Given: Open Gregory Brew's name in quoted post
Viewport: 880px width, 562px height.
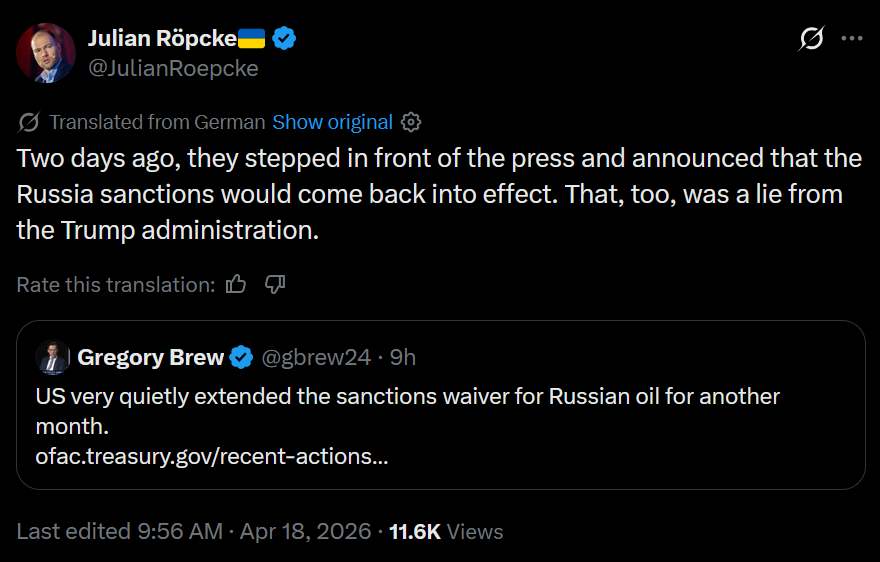Looking at the screenshot, I should click(150, 357).
